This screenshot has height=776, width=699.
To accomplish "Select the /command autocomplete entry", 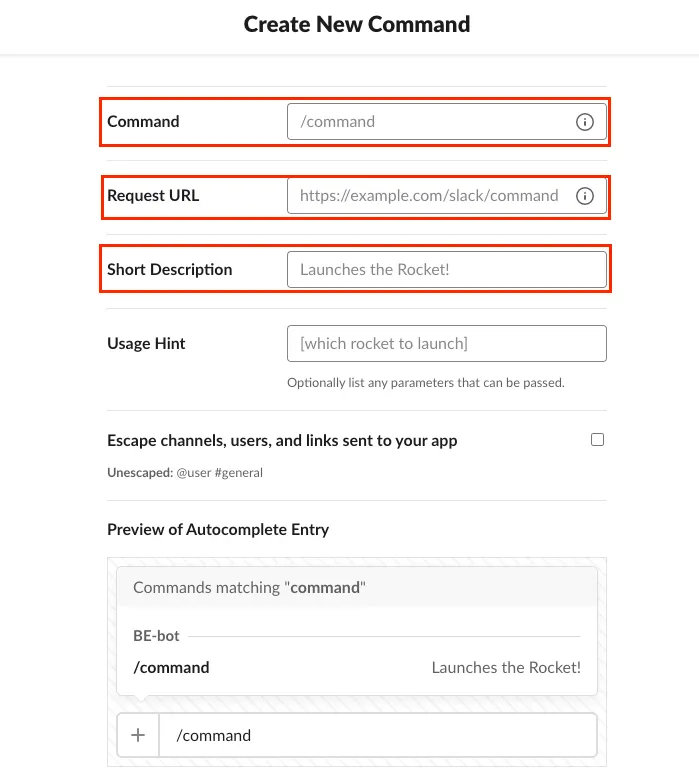I will [171, 668].
